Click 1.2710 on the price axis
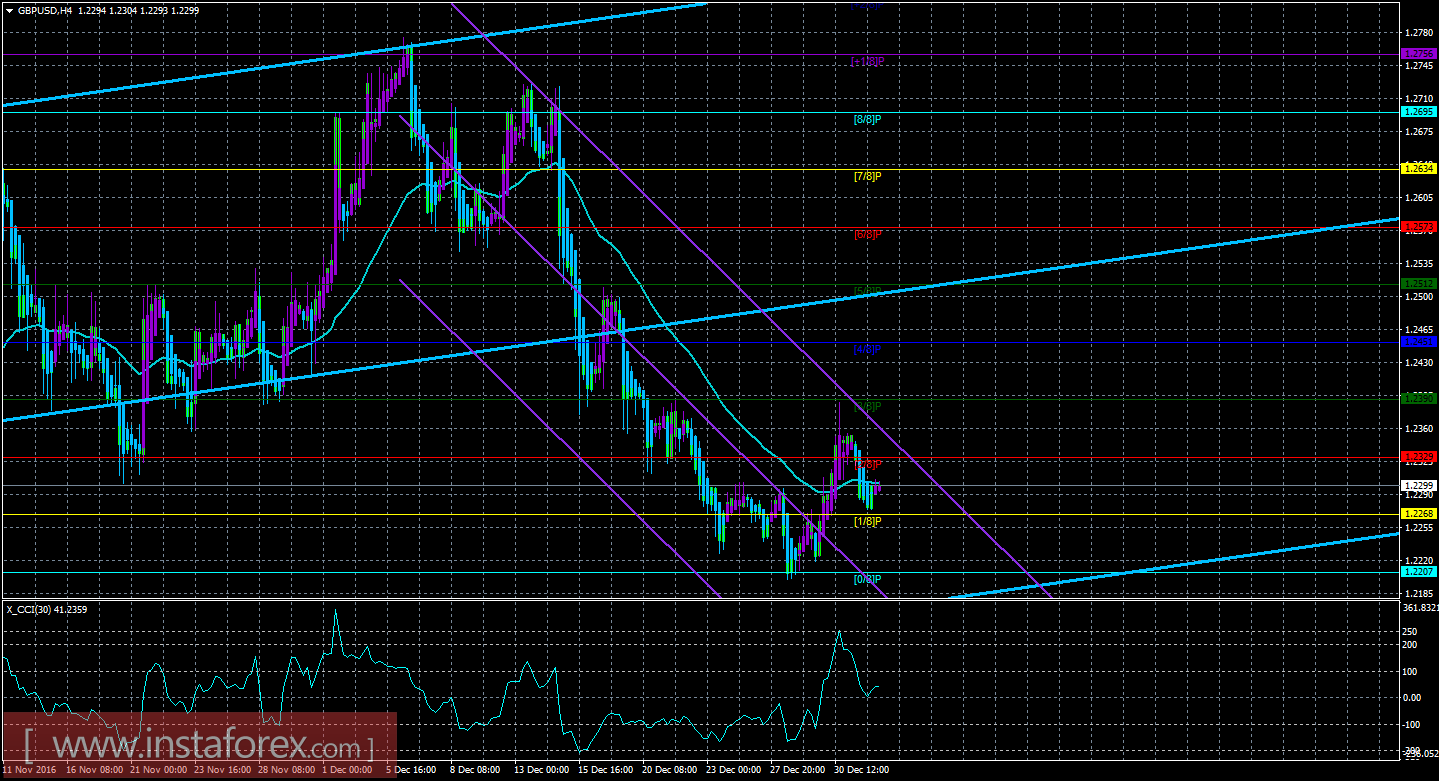 coord(1418,99)
